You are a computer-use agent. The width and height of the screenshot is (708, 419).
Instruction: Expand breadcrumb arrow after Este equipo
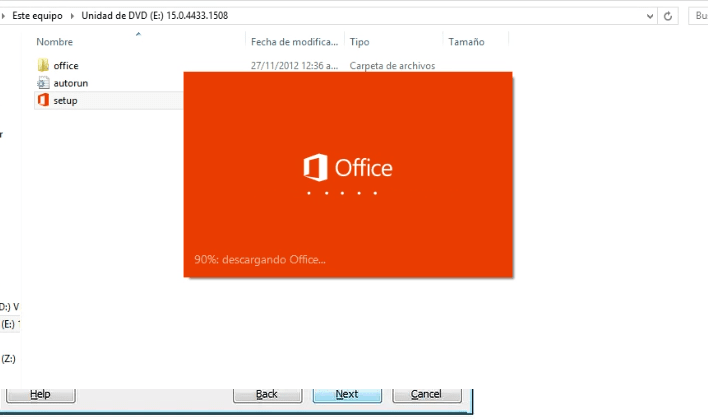pos(72,16)
